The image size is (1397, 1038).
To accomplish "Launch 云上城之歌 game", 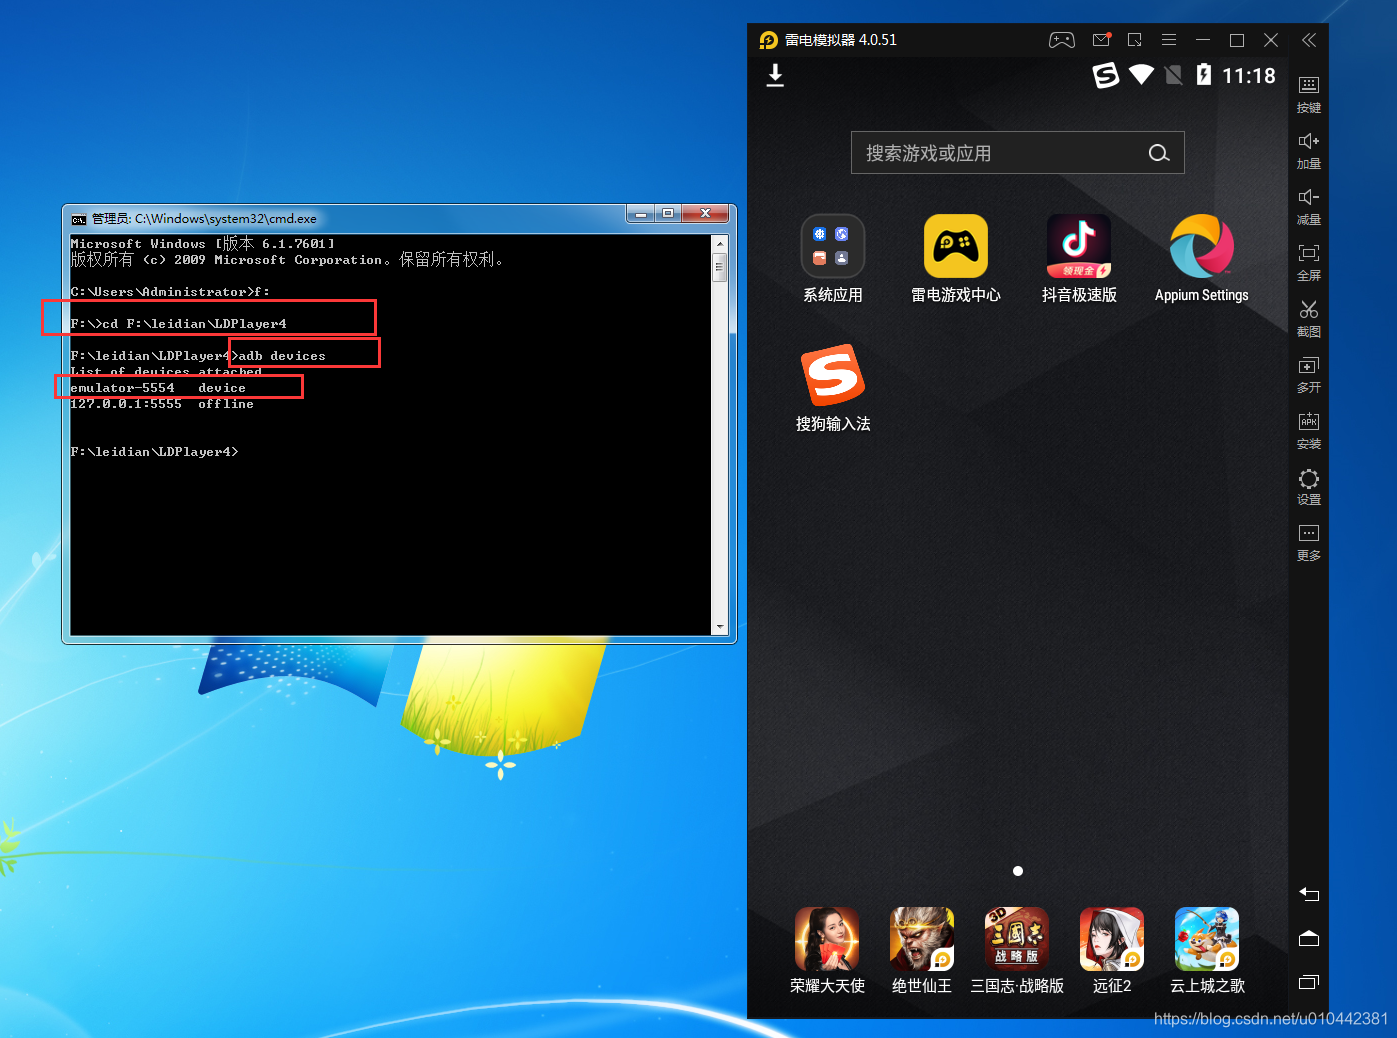I will (1207, 939).
